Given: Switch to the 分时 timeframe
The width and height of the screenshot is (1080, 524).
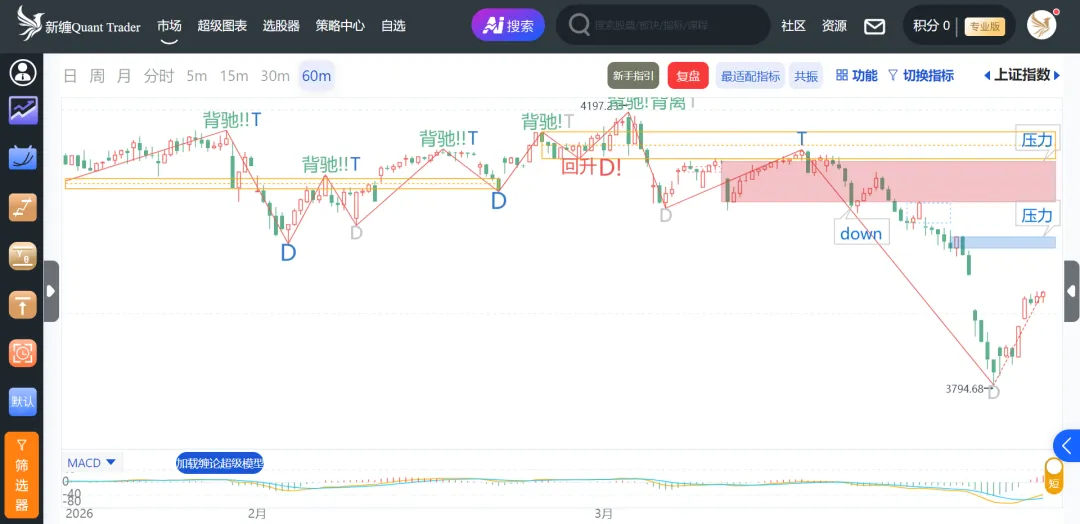Looking at the screenshot, I should (159, 76).
